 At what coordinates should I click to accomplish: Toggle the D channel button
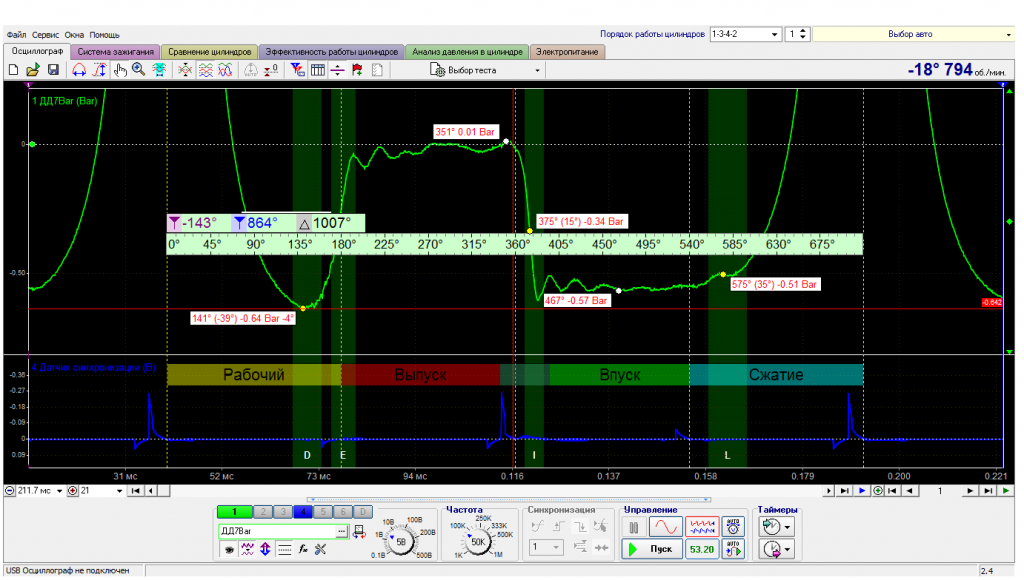(x=363, y=513)
